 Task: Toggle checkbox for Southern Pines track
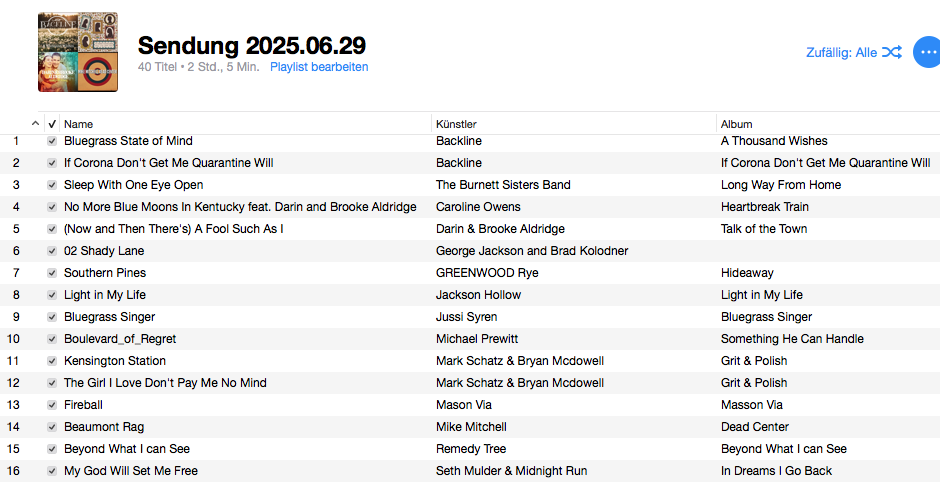point(52,273)
